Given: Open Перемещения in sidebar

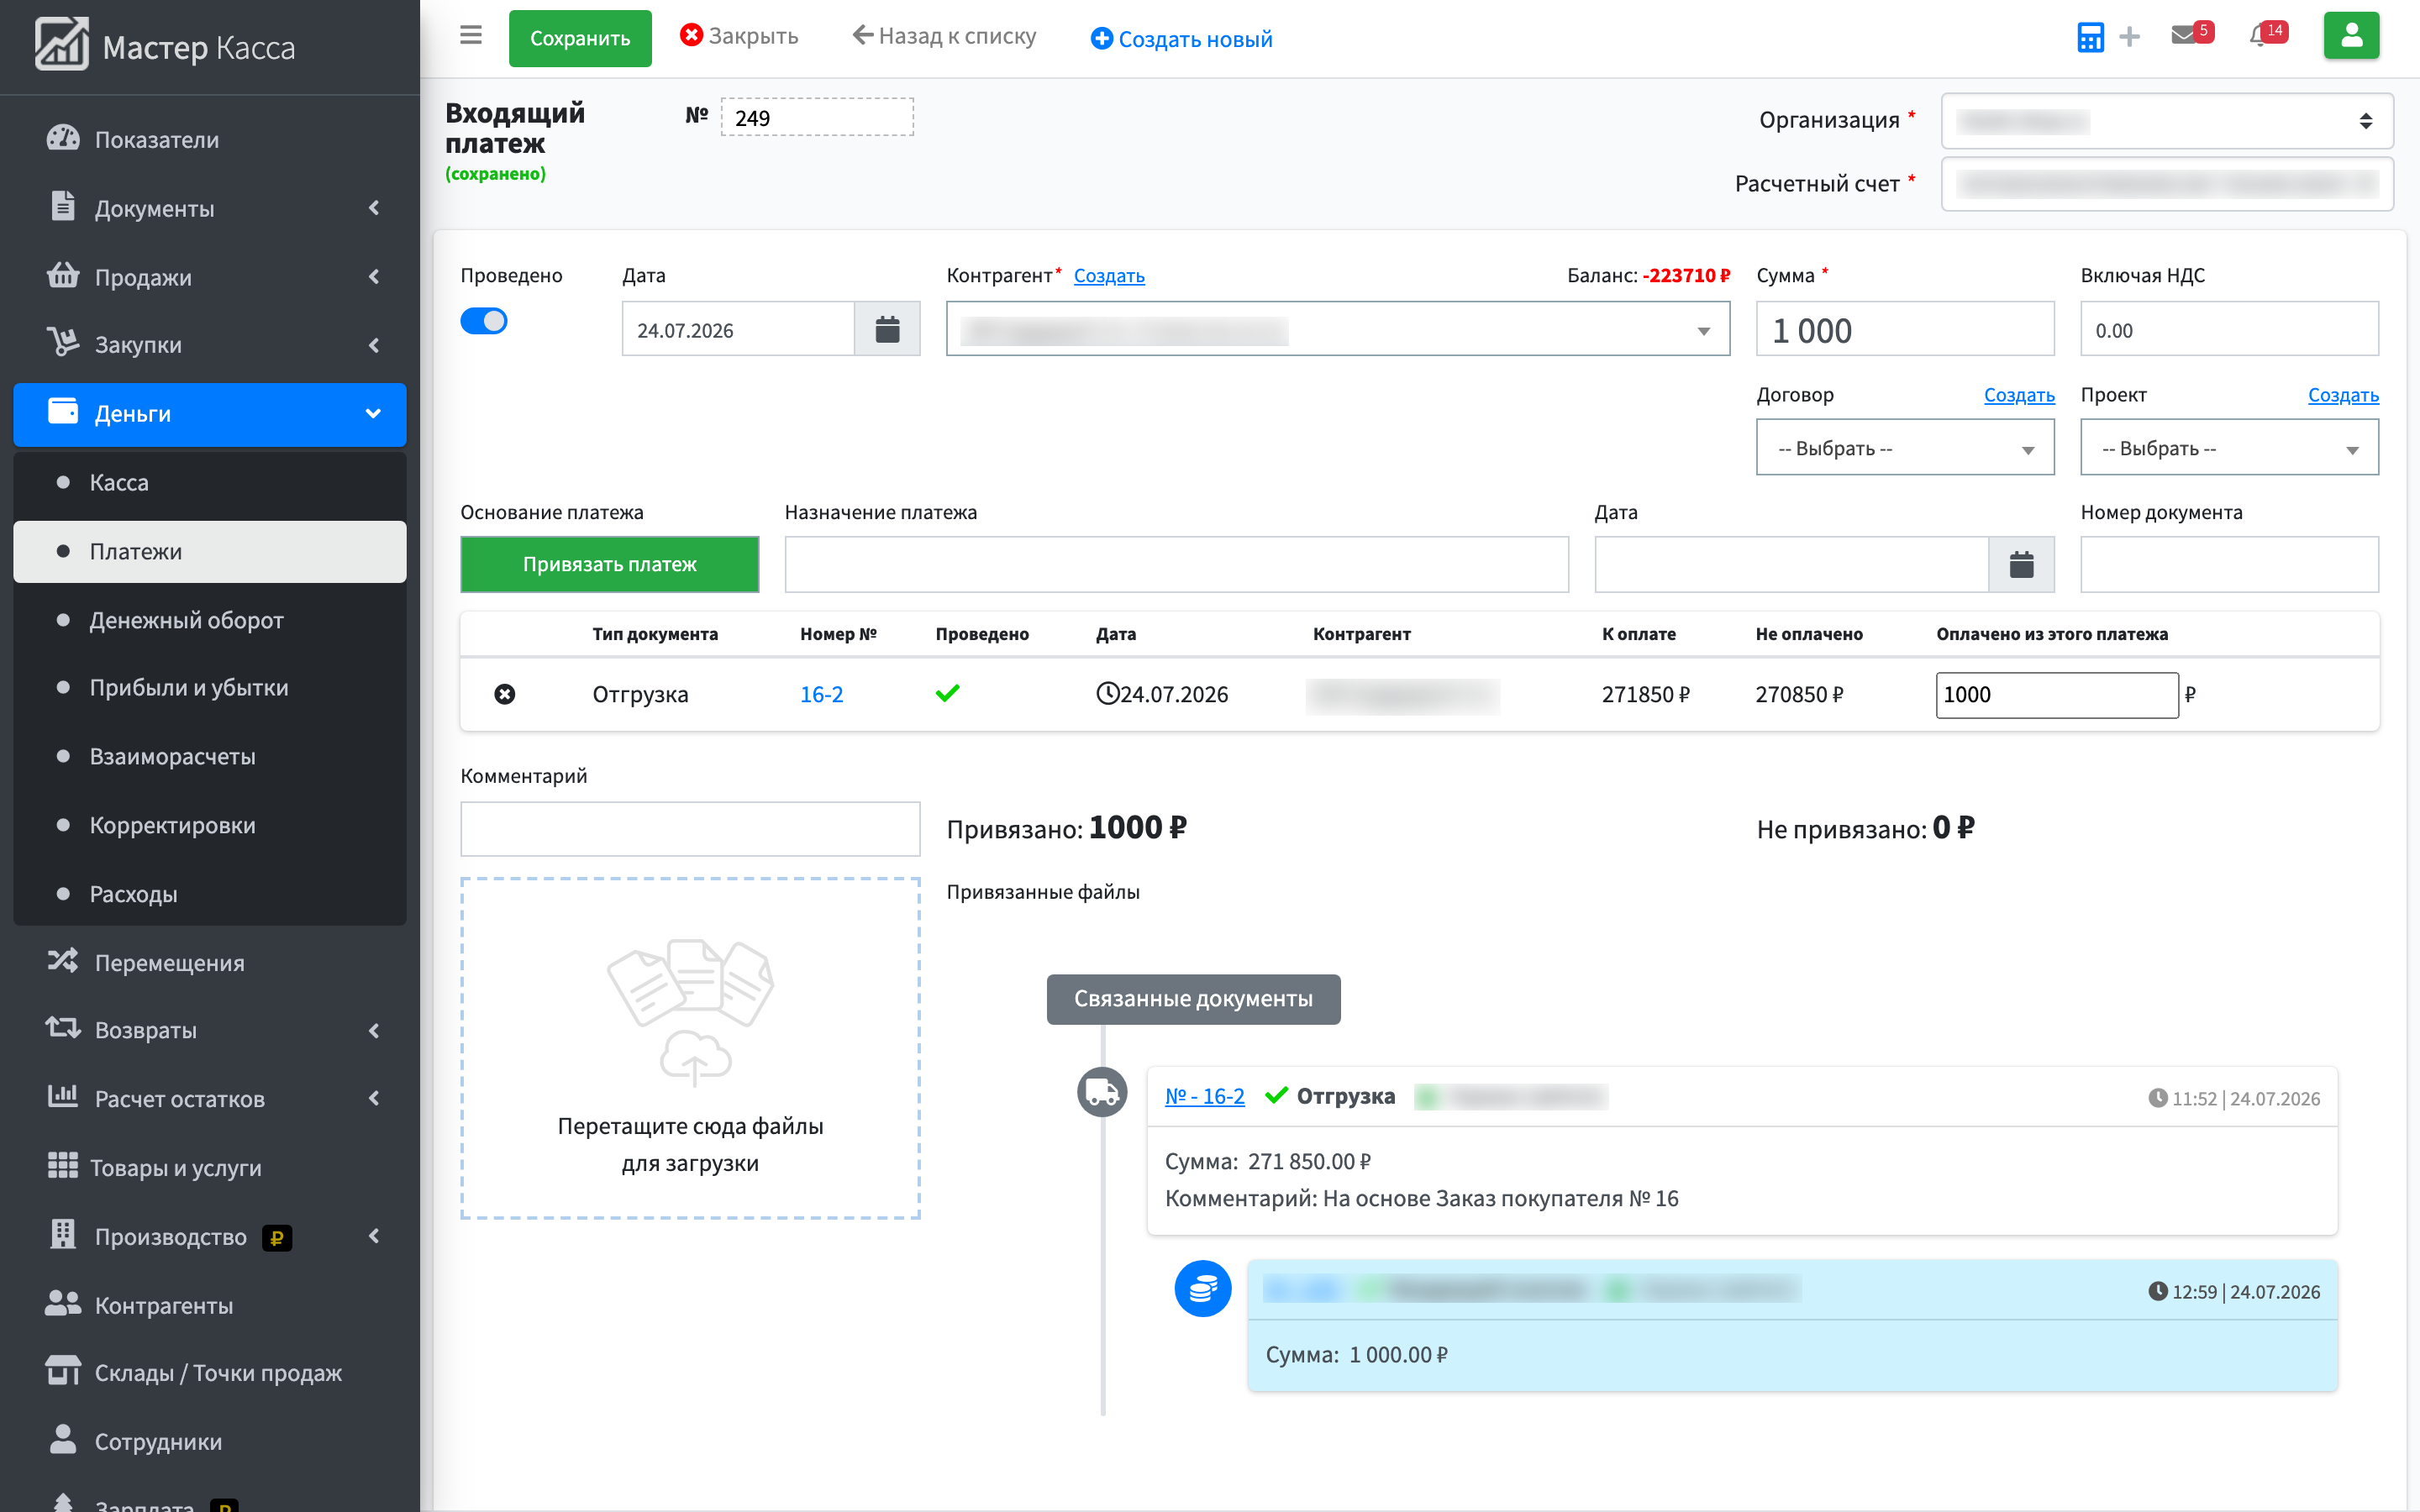Looking at the screenshot, I should click(x=210, y=962).
